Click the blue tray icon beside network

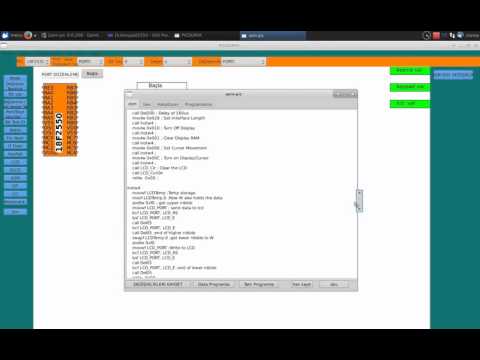(460, 35)
